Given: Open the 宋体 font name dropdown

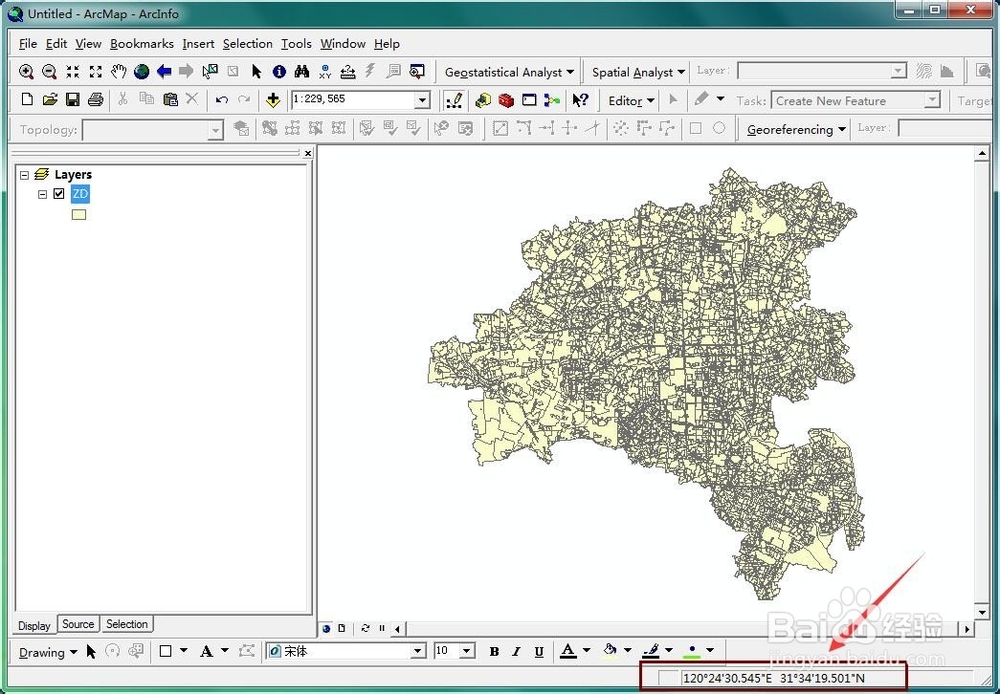Looking at the screenshot, I should coord(418,651).
